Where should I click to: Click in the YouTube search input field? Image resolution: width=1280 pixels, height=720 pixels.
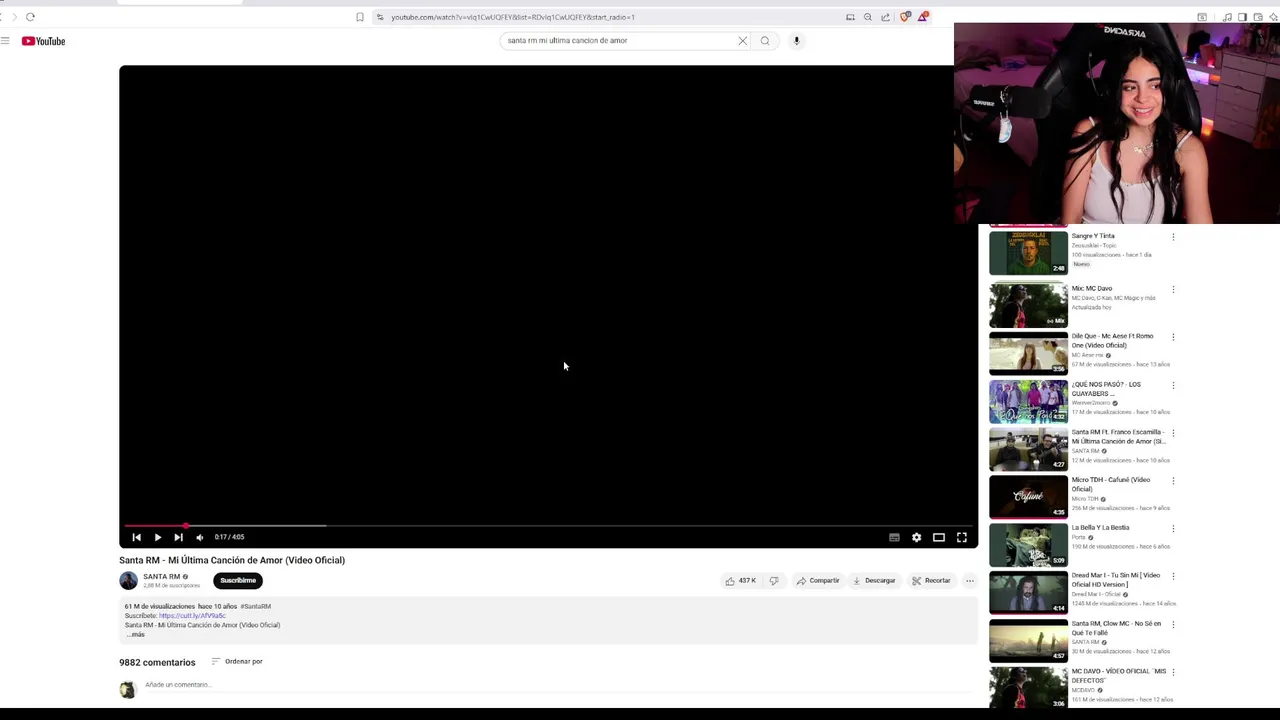[x=620, y=41]
